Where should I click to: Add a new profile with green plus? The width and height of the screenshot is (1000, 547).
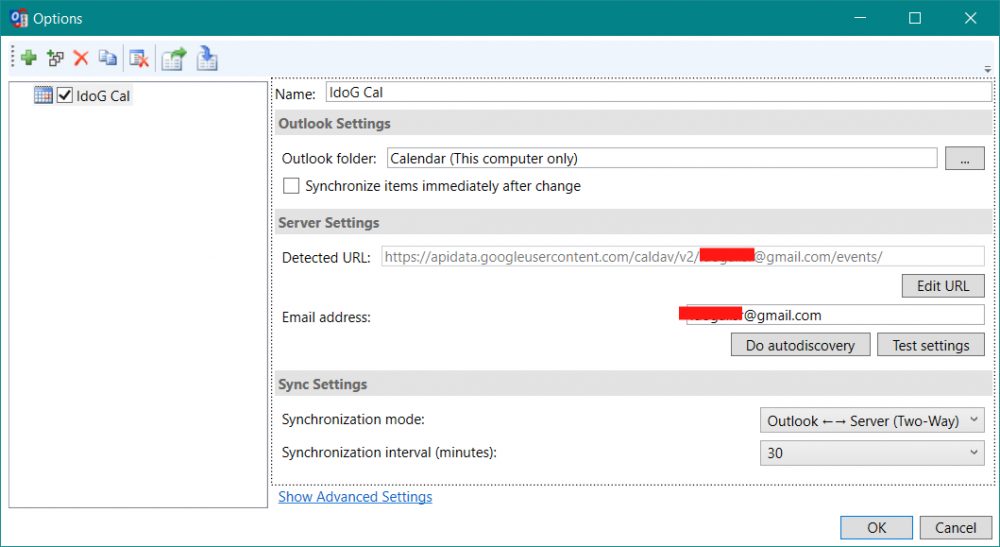tap(29, 58)
